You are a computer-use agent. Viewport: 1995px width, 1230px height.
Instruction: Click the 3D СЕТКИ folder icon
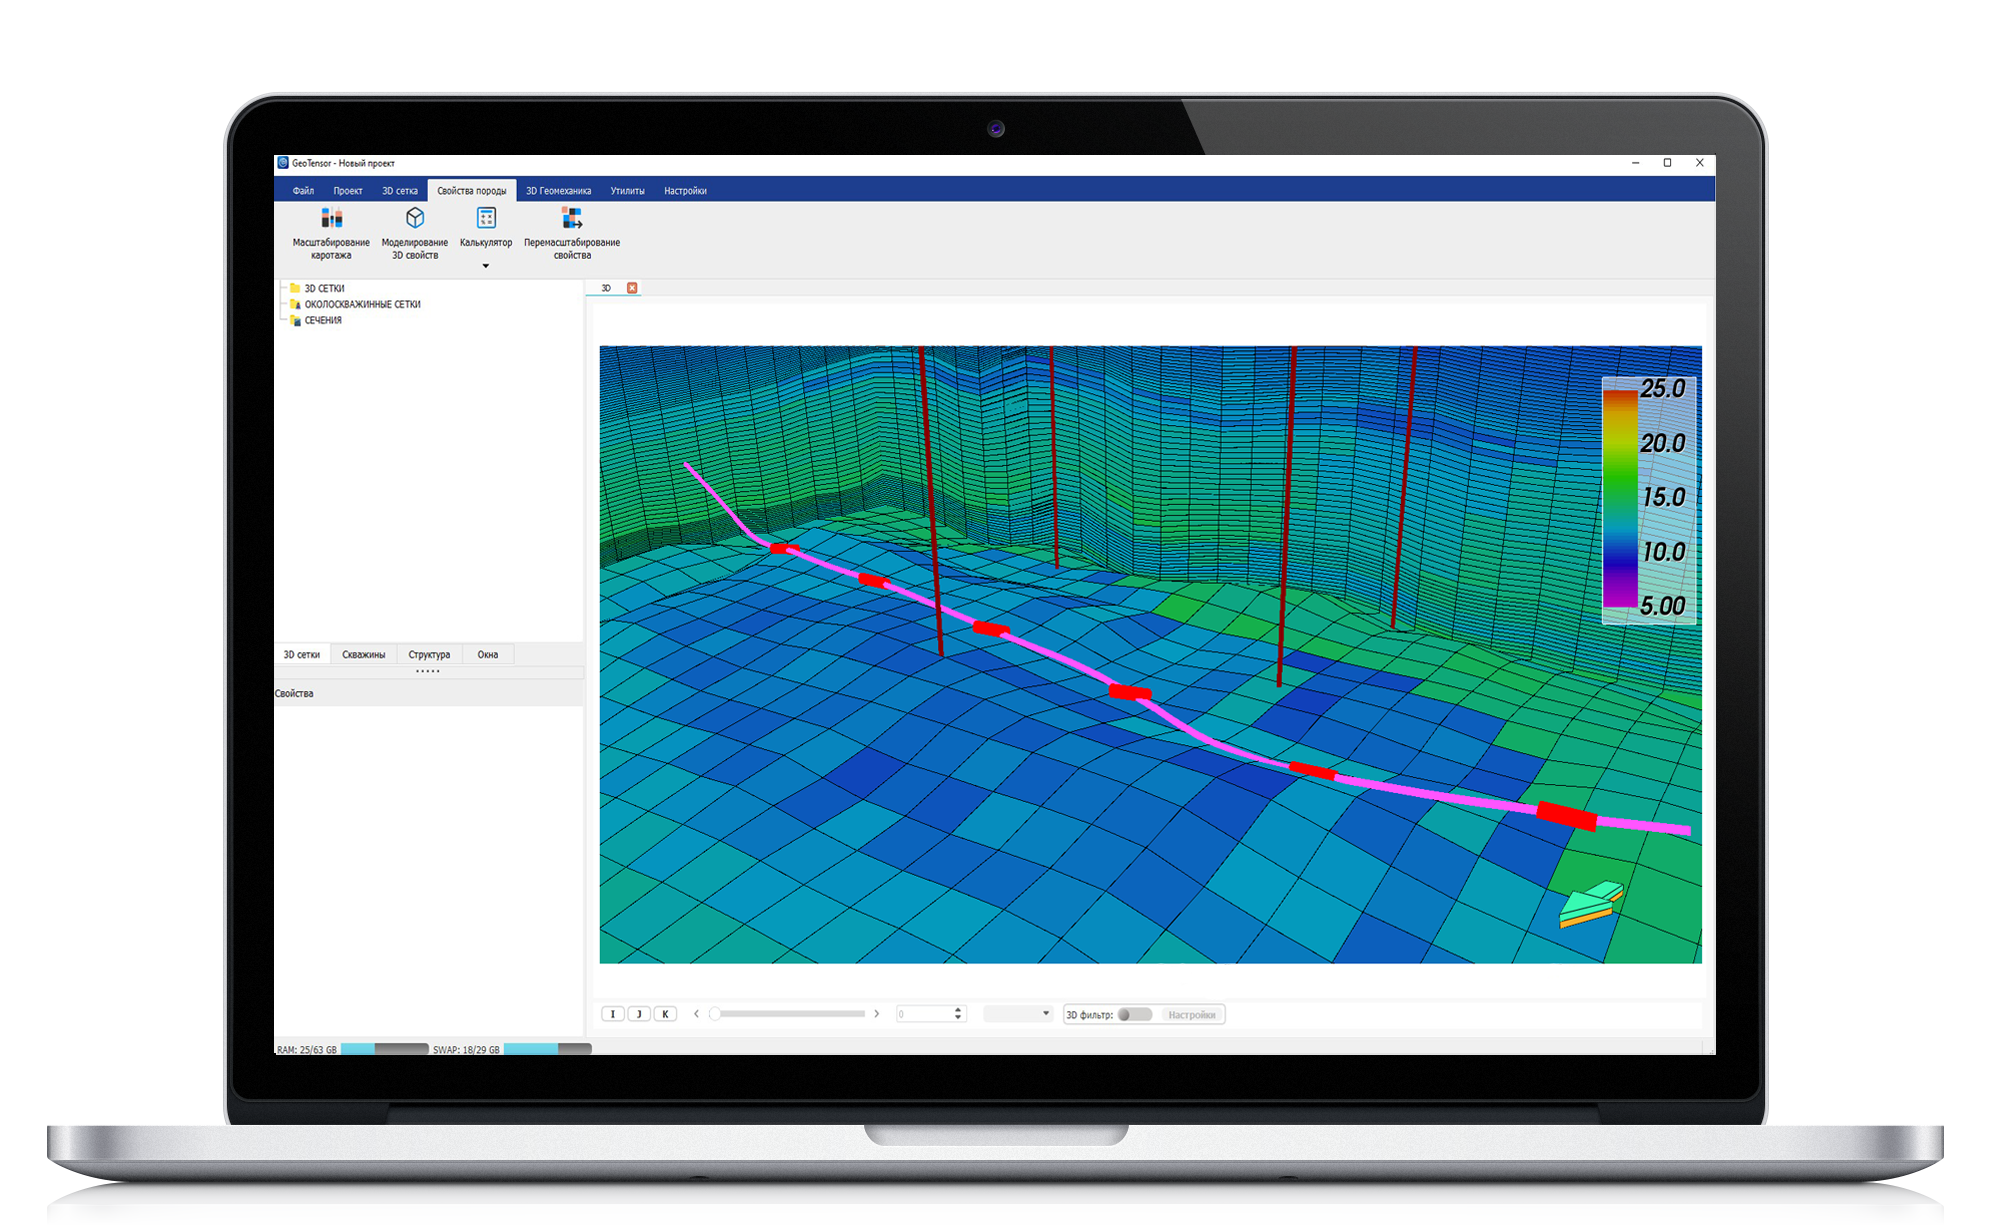[x=295, y=288]
